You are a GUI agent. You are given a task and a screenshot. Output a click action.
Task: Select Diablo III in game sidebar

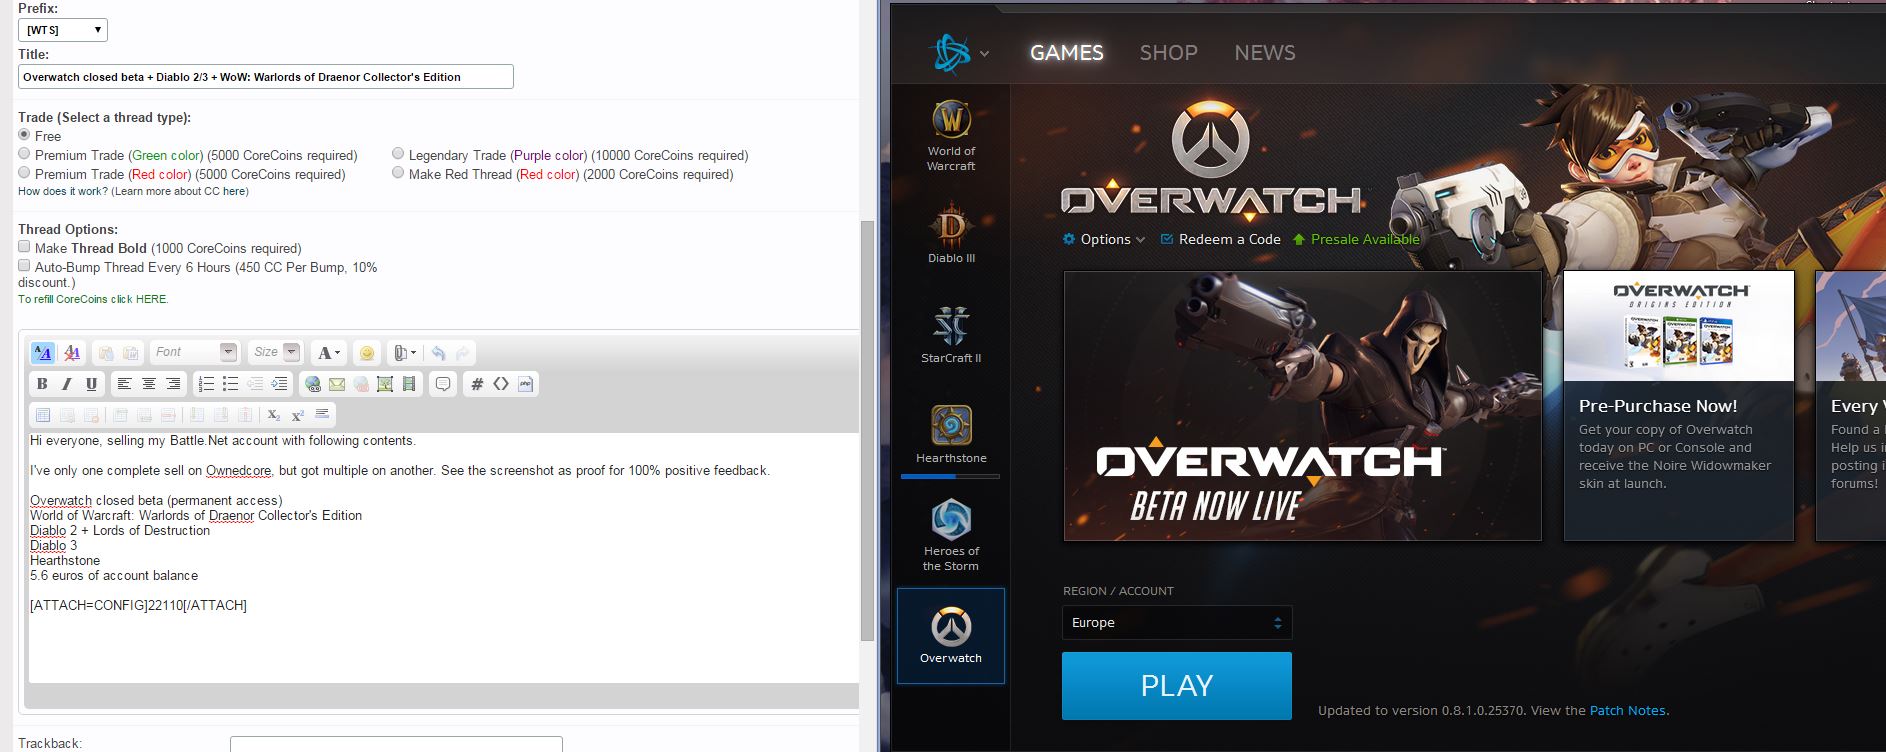point(951,234)
